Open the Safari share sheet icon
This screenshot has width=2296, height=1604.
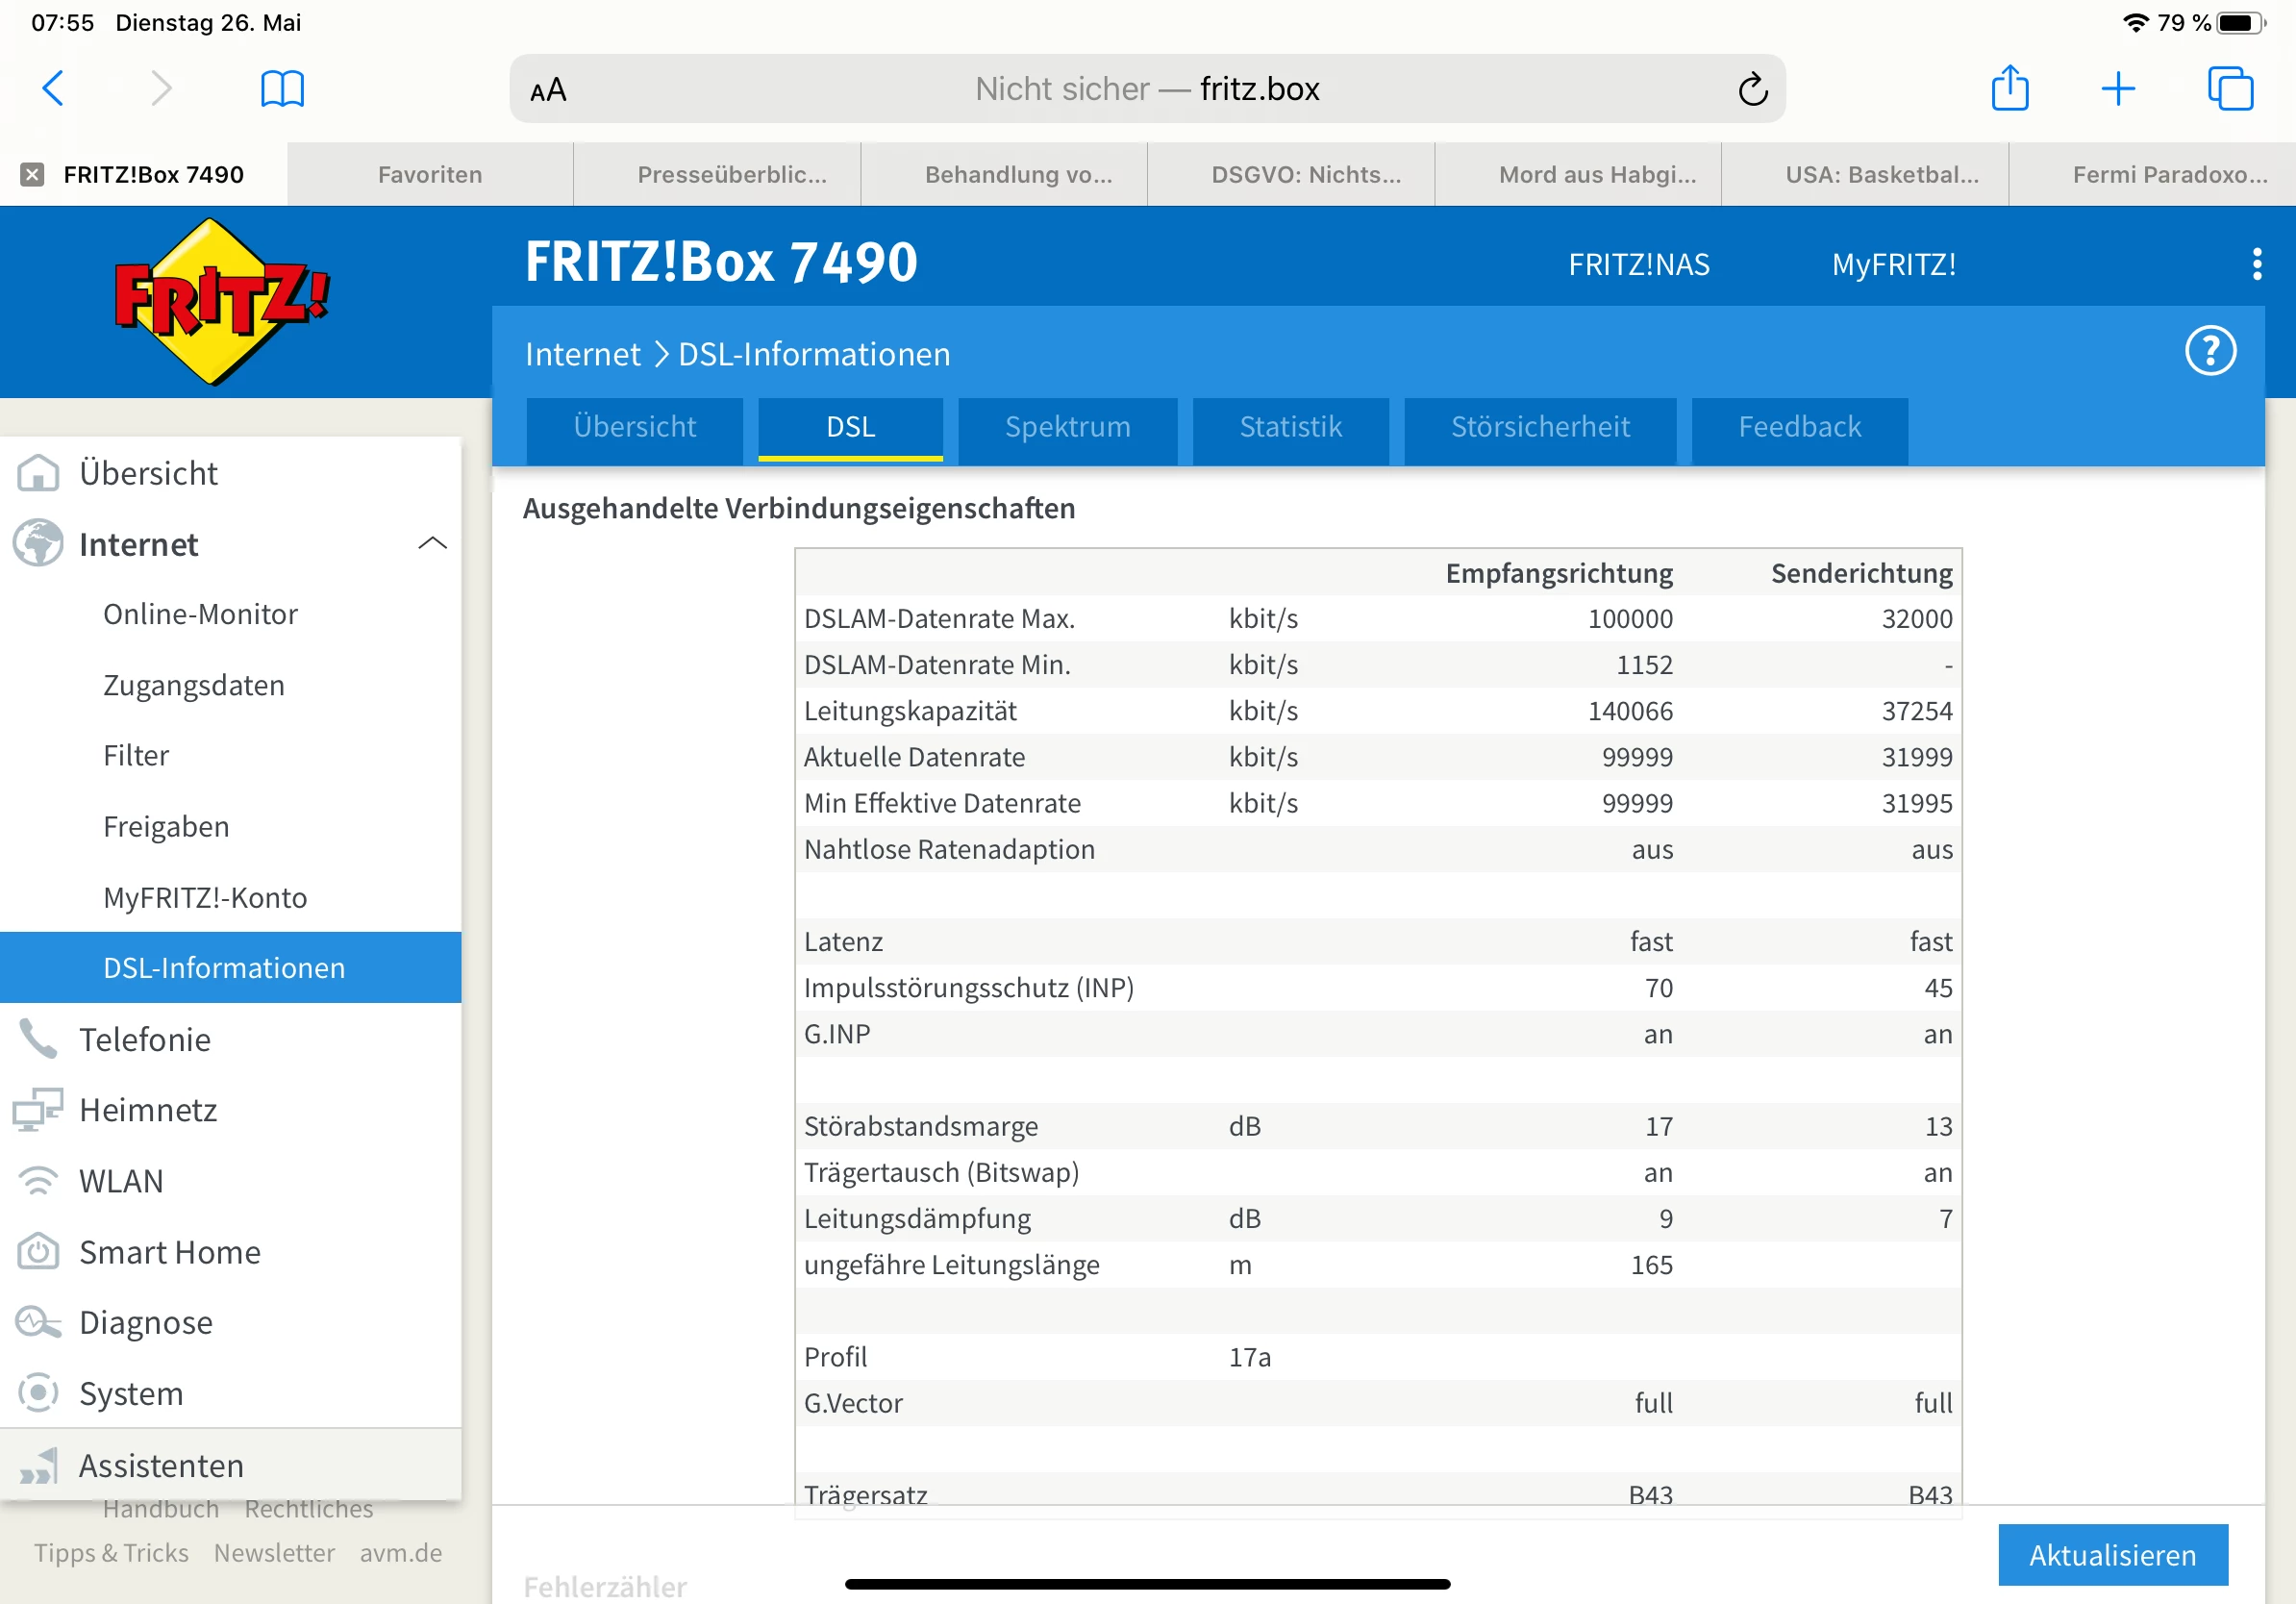pyautogui.click(x=2009, y=89)
